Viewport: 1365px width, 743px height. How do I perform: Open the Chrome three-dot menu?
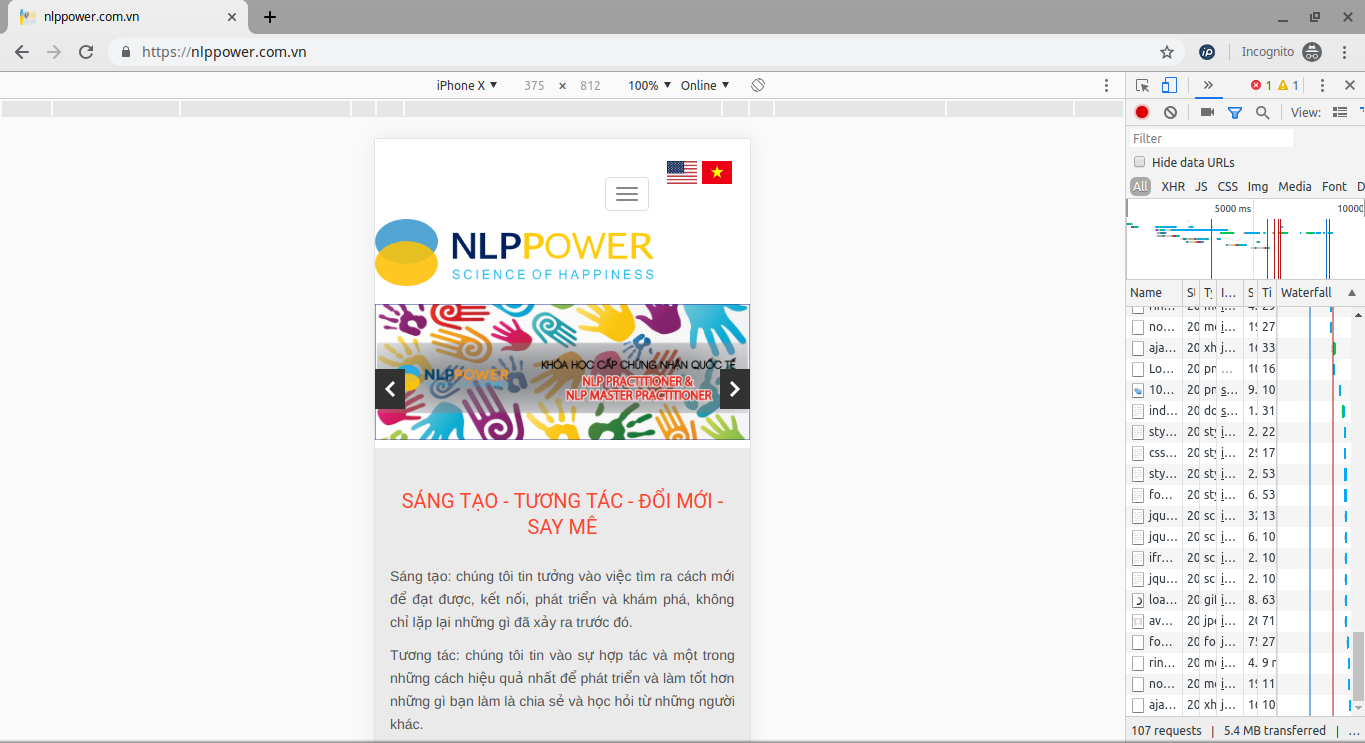point(1345,52)
